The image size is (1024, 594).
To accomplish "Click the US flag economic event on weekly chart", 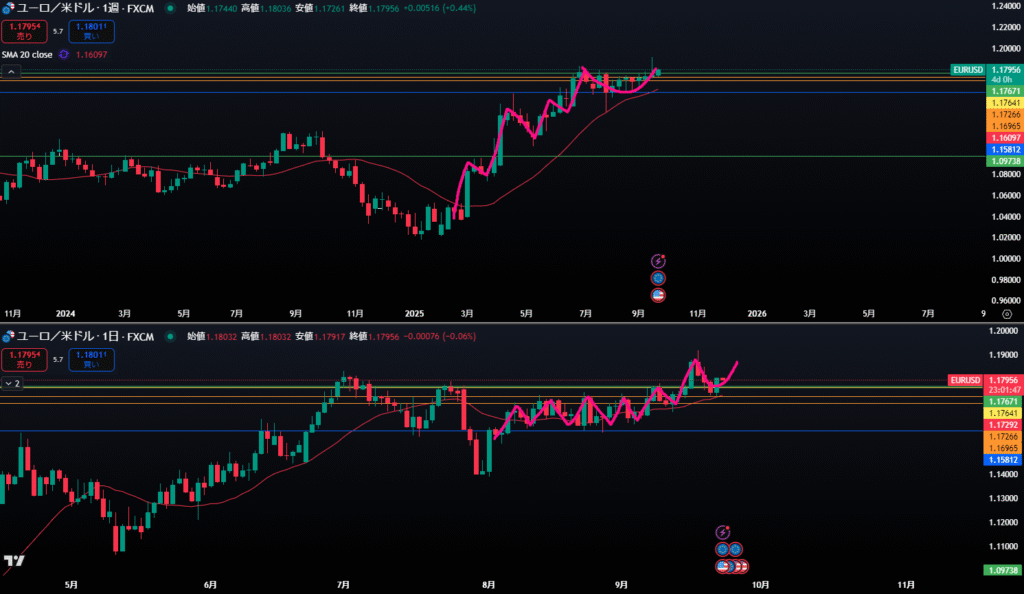I will pos(658,295).
